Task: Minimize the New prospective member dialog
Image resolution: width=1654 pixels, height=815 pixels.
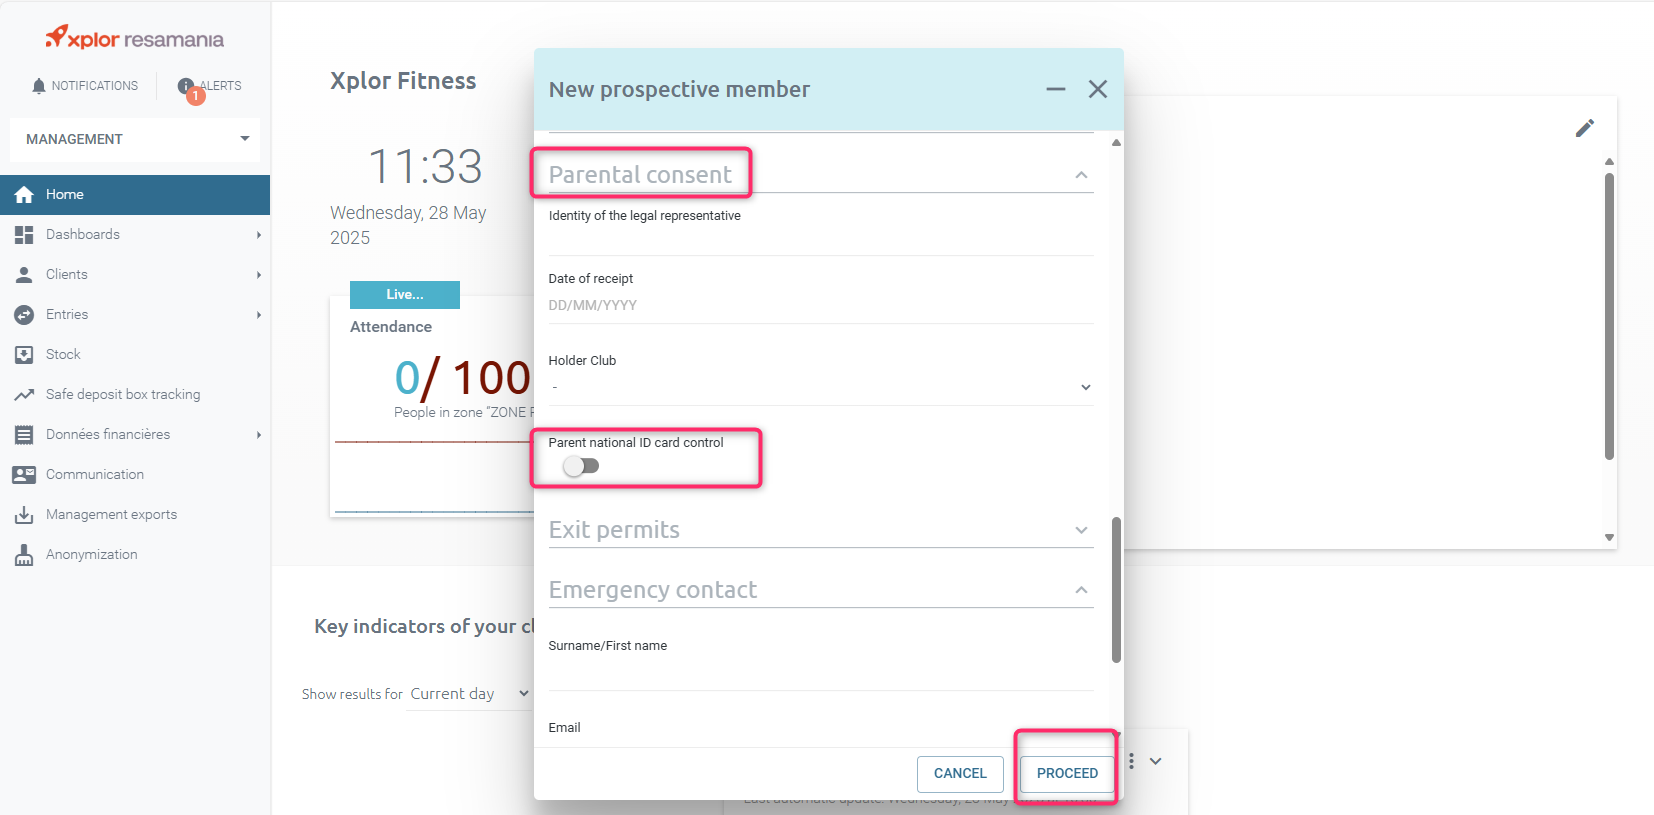Action: coord(1056,89)
